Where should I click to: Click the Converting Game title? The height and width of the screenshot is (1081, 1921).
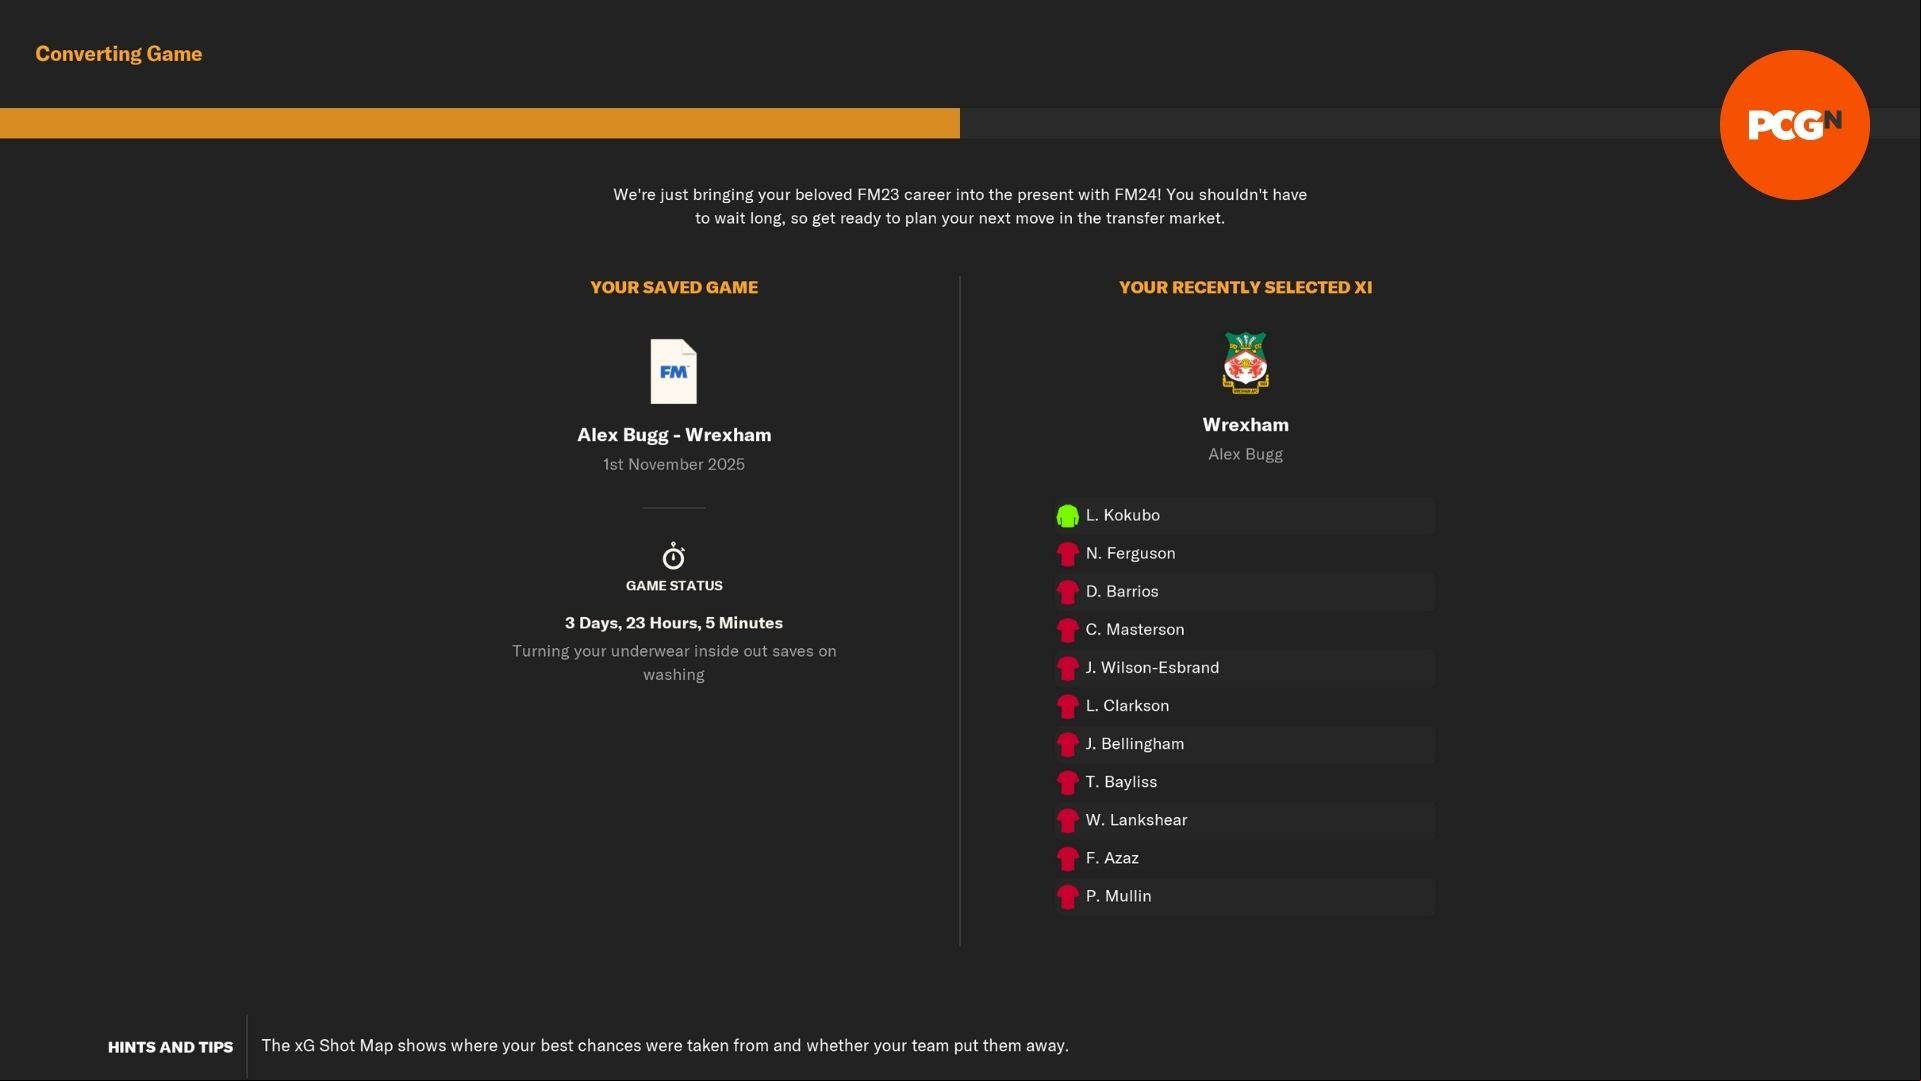click(119, 54)
